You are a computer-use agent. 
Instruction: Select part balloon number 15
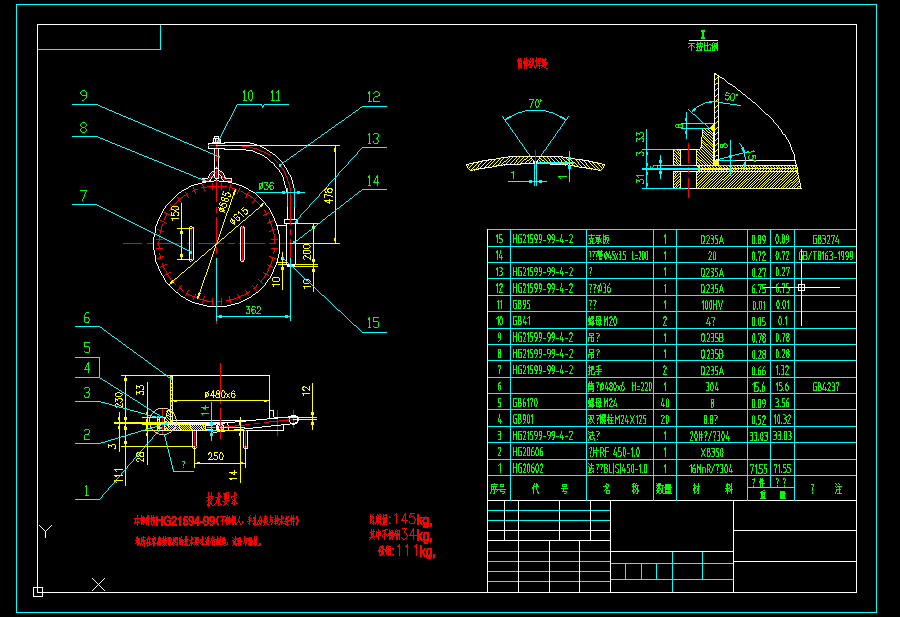point(373,323)
